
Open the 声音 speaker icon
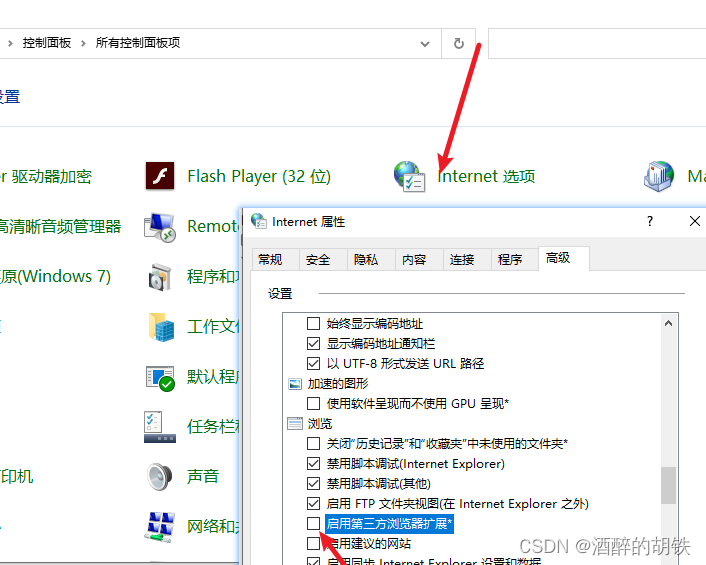(x=160, y=477)
